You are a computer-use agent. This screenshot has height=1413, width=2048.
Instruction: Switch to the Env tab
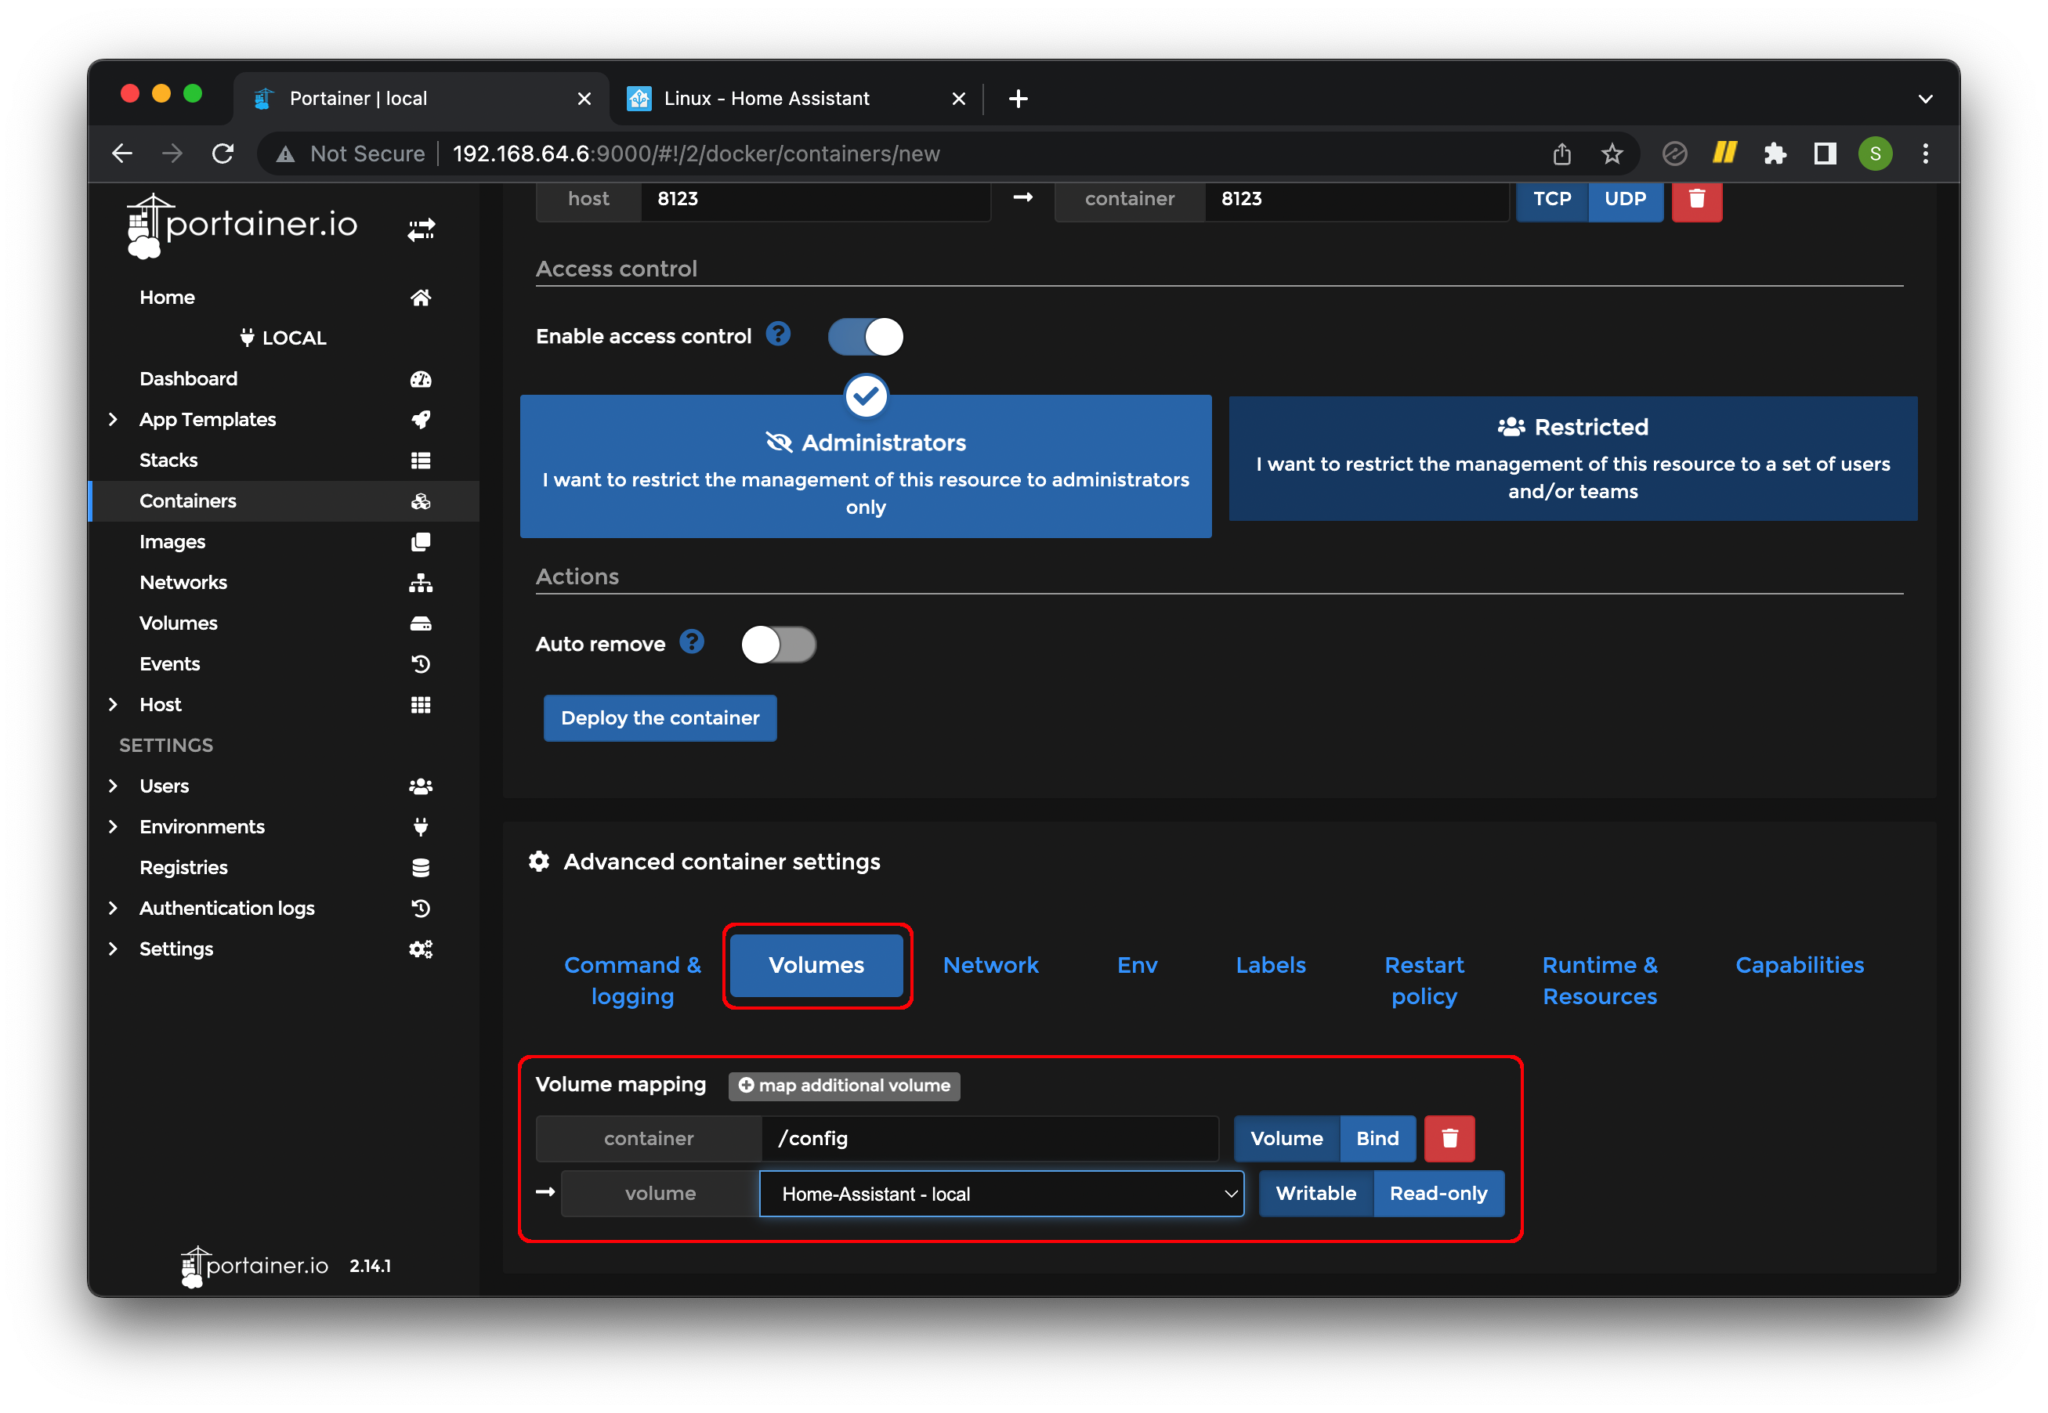(1137, 965)
